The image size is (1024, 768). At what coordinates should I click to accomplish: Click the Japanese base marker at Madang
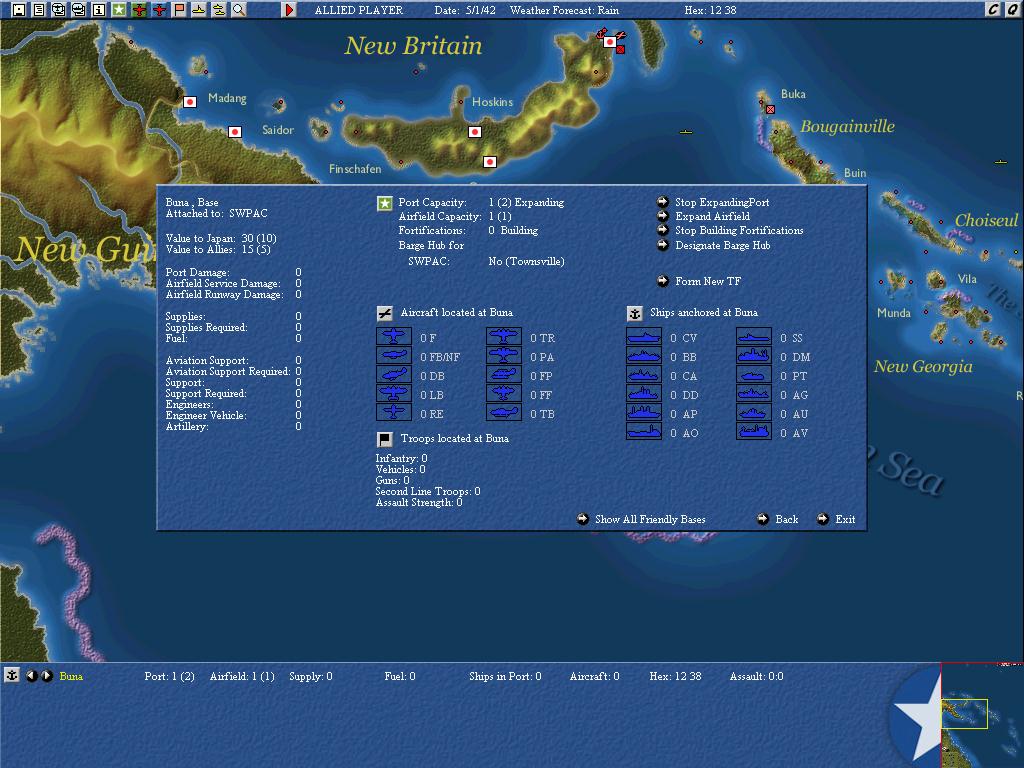pos(189,102)
